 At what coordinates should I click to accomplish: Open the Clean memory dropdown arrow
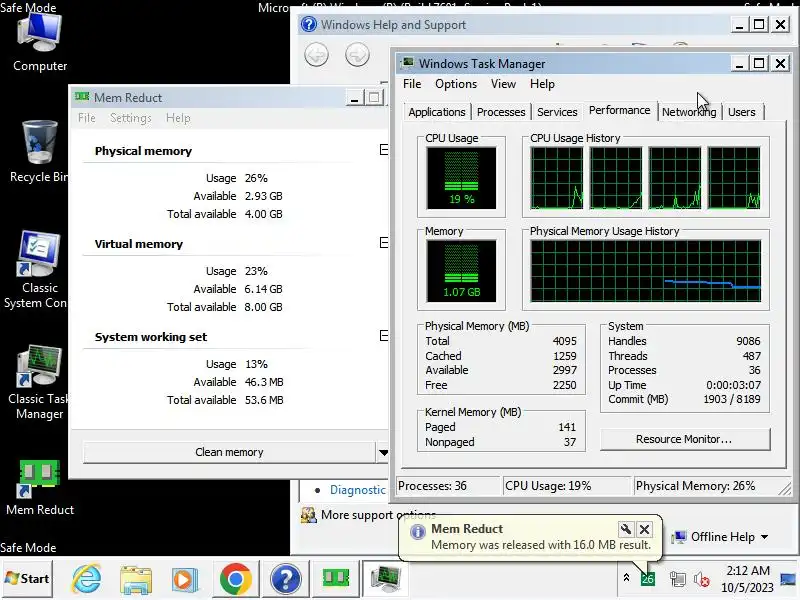coord(383,453)
